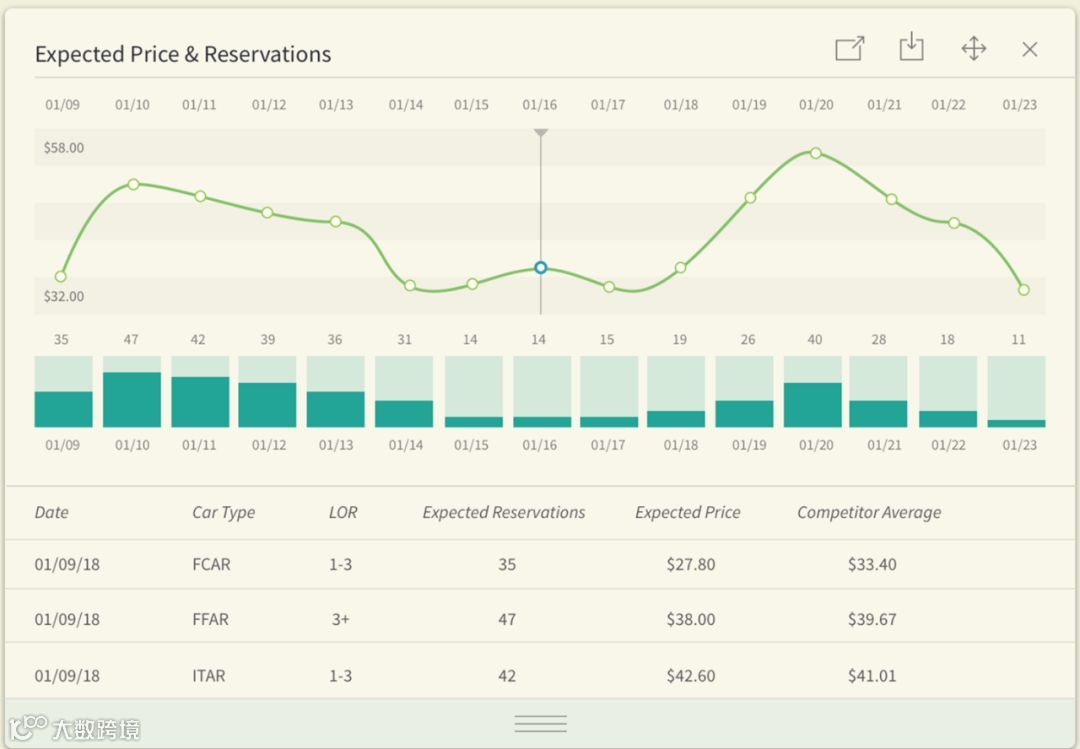Image resolution: width=1080 pixels, height=749 pixels.
Task: Click the download icon
Action: (x=911, y=48)
